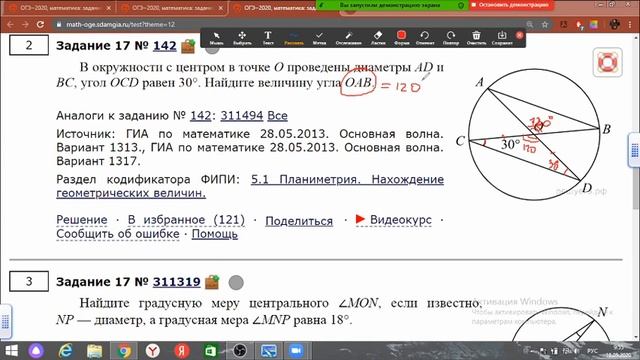The width and height of the screenshot is (640, 360).
Task: Reload the math-oge page
Action: 40,24
